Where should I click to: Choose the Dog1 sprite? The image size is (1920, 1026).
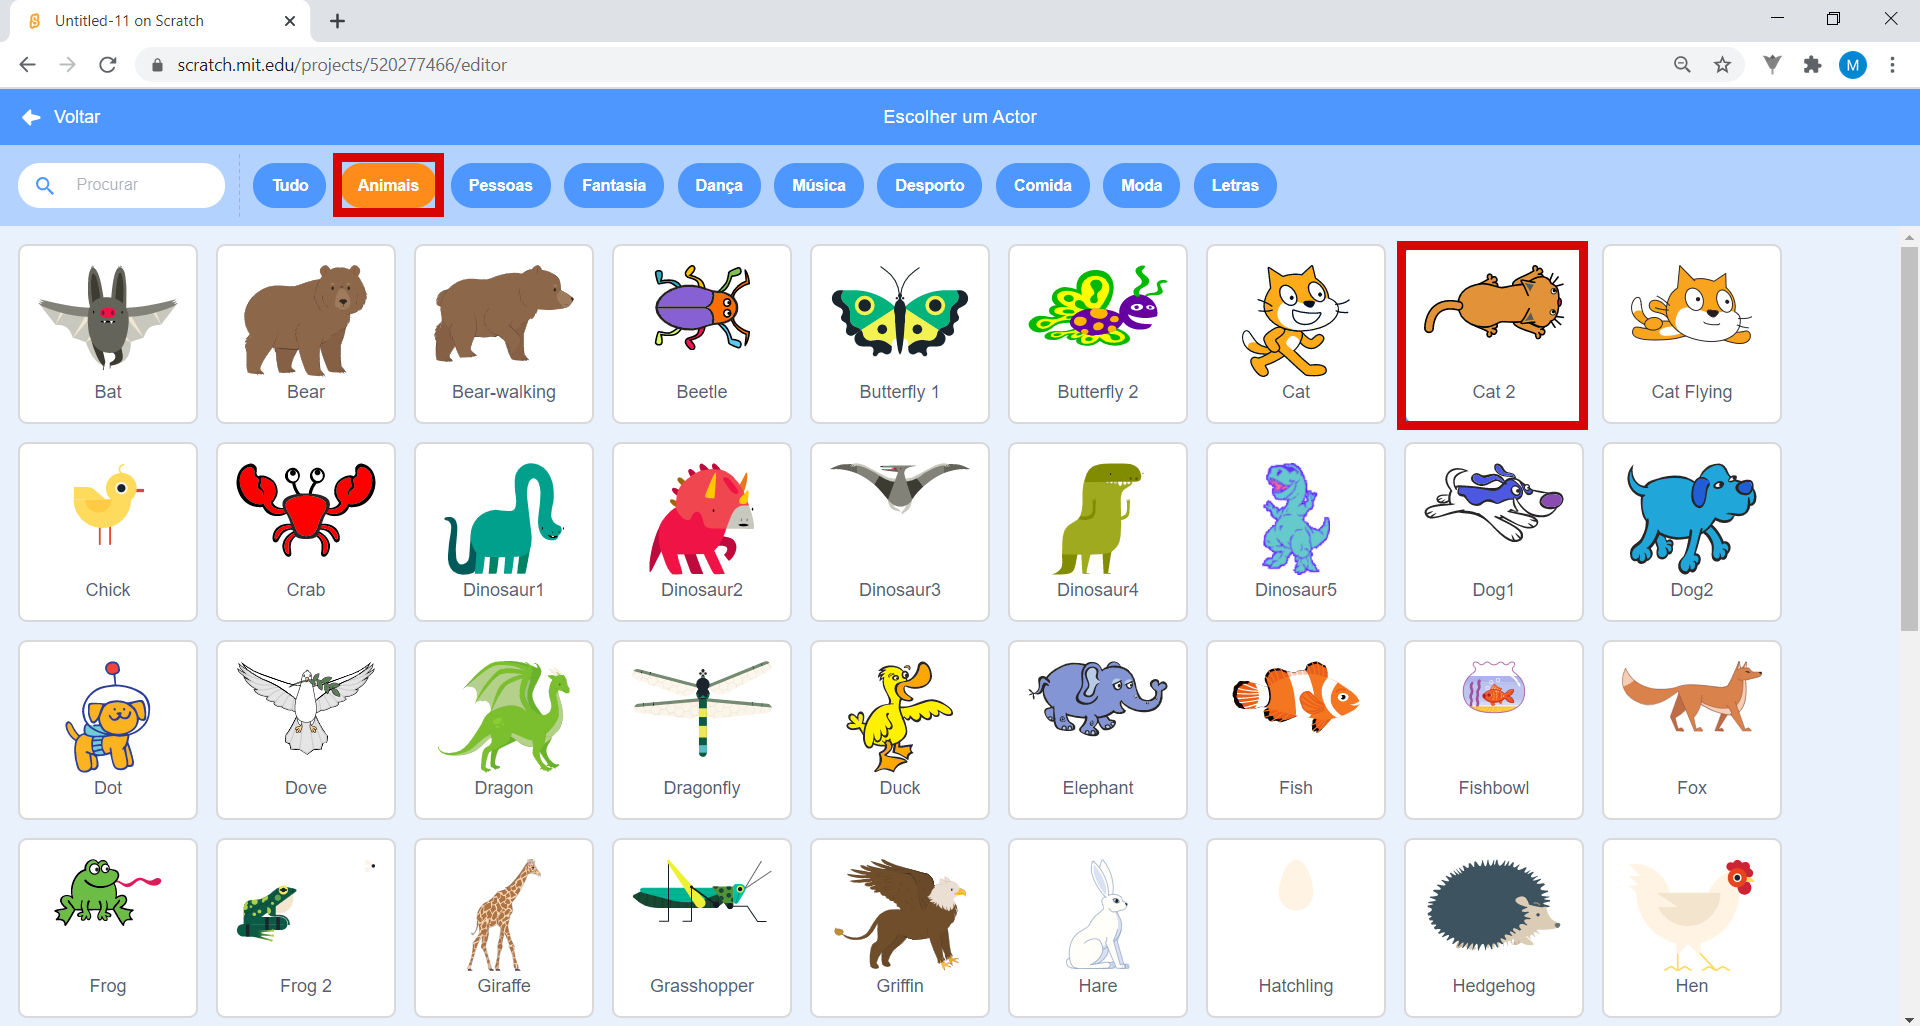pos(1494,532)
